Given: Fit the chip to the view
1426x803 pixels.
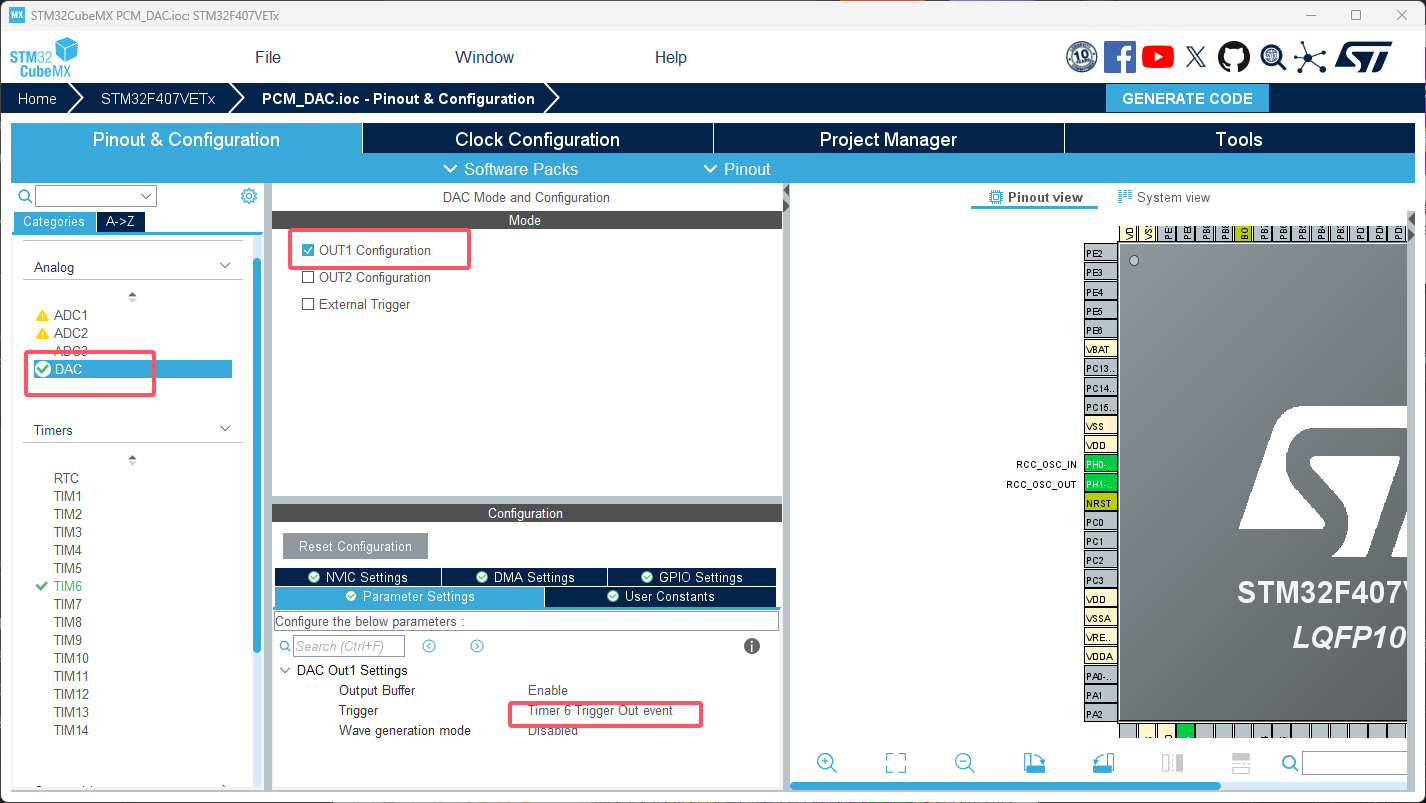Looking at the screenshot, I should [x=896, y=763].
